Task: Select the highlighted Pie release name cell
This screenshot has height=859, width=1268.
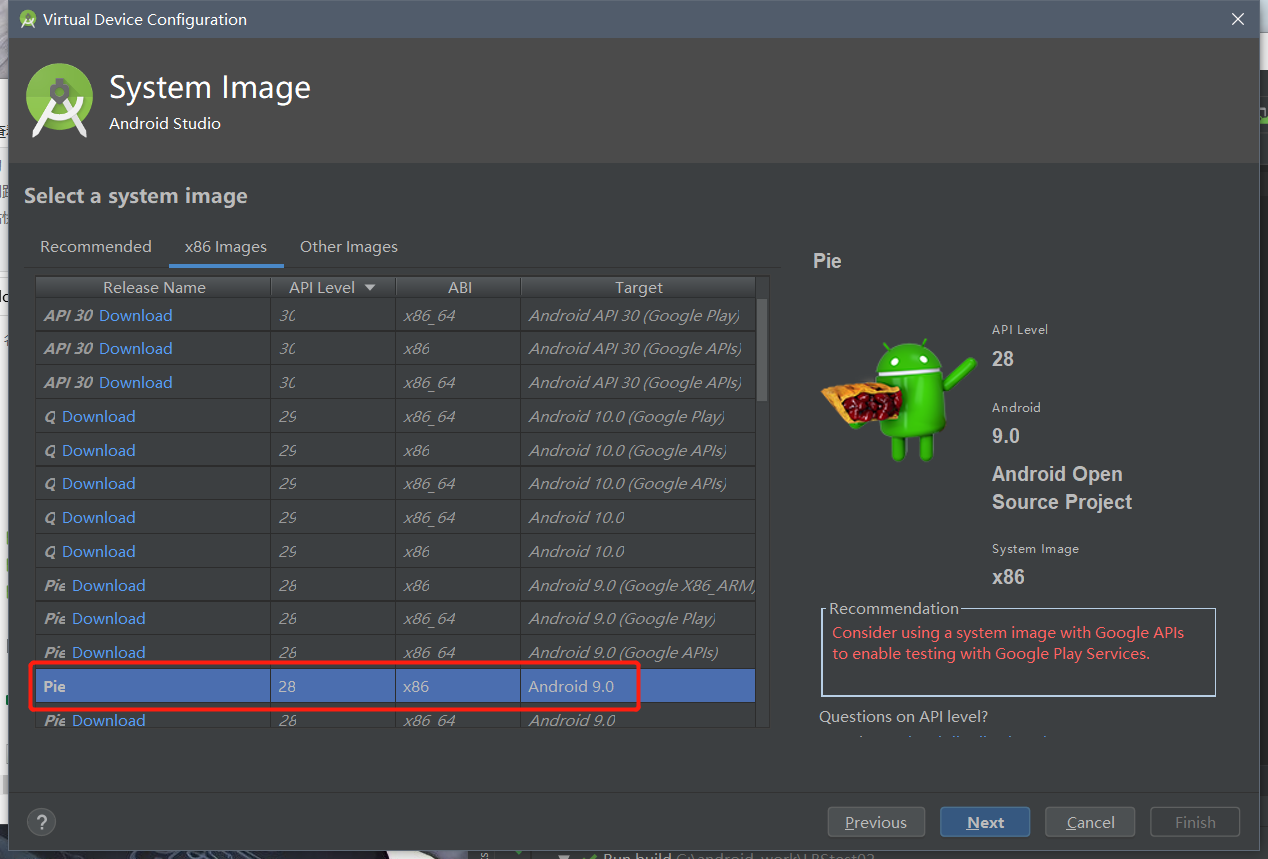Action: tap(154, 686)
